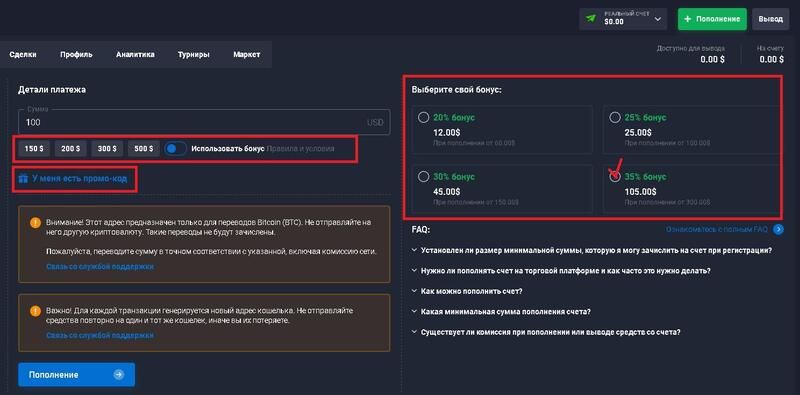Select the 30% бонус radio option
Viewport: 800px width, 395px height.
[x=423, y=177]
